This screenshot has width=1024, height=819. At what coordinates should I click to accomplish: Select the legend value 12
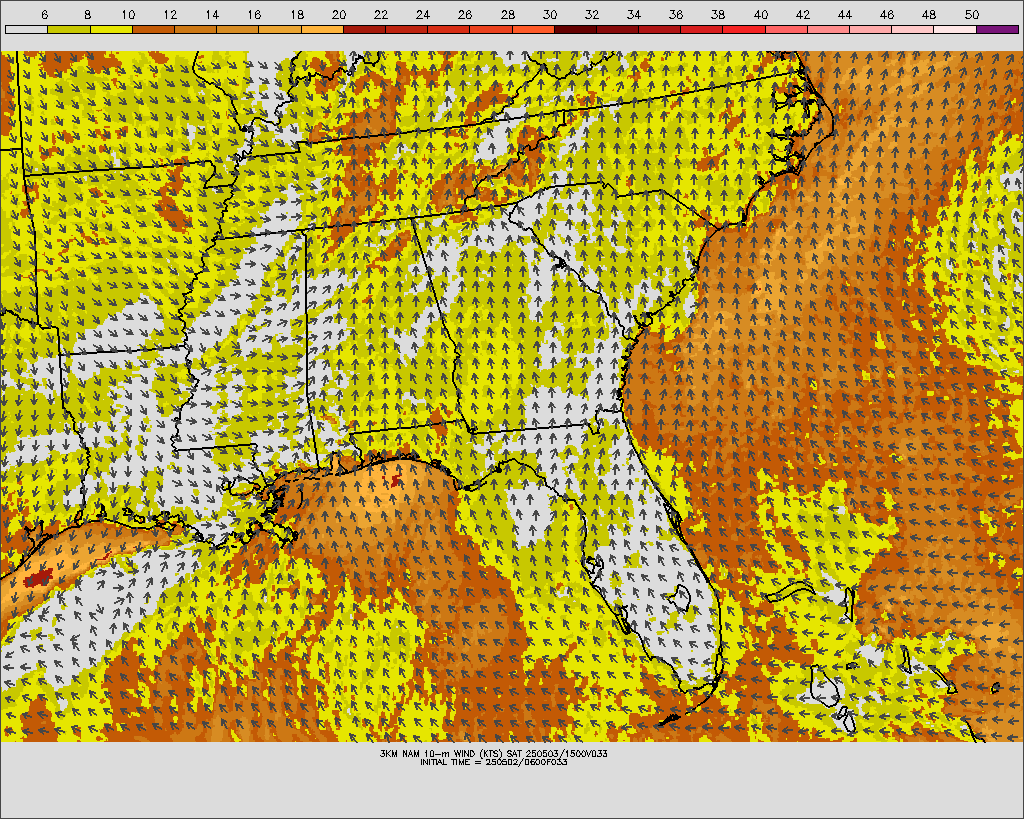click(170, 14)
